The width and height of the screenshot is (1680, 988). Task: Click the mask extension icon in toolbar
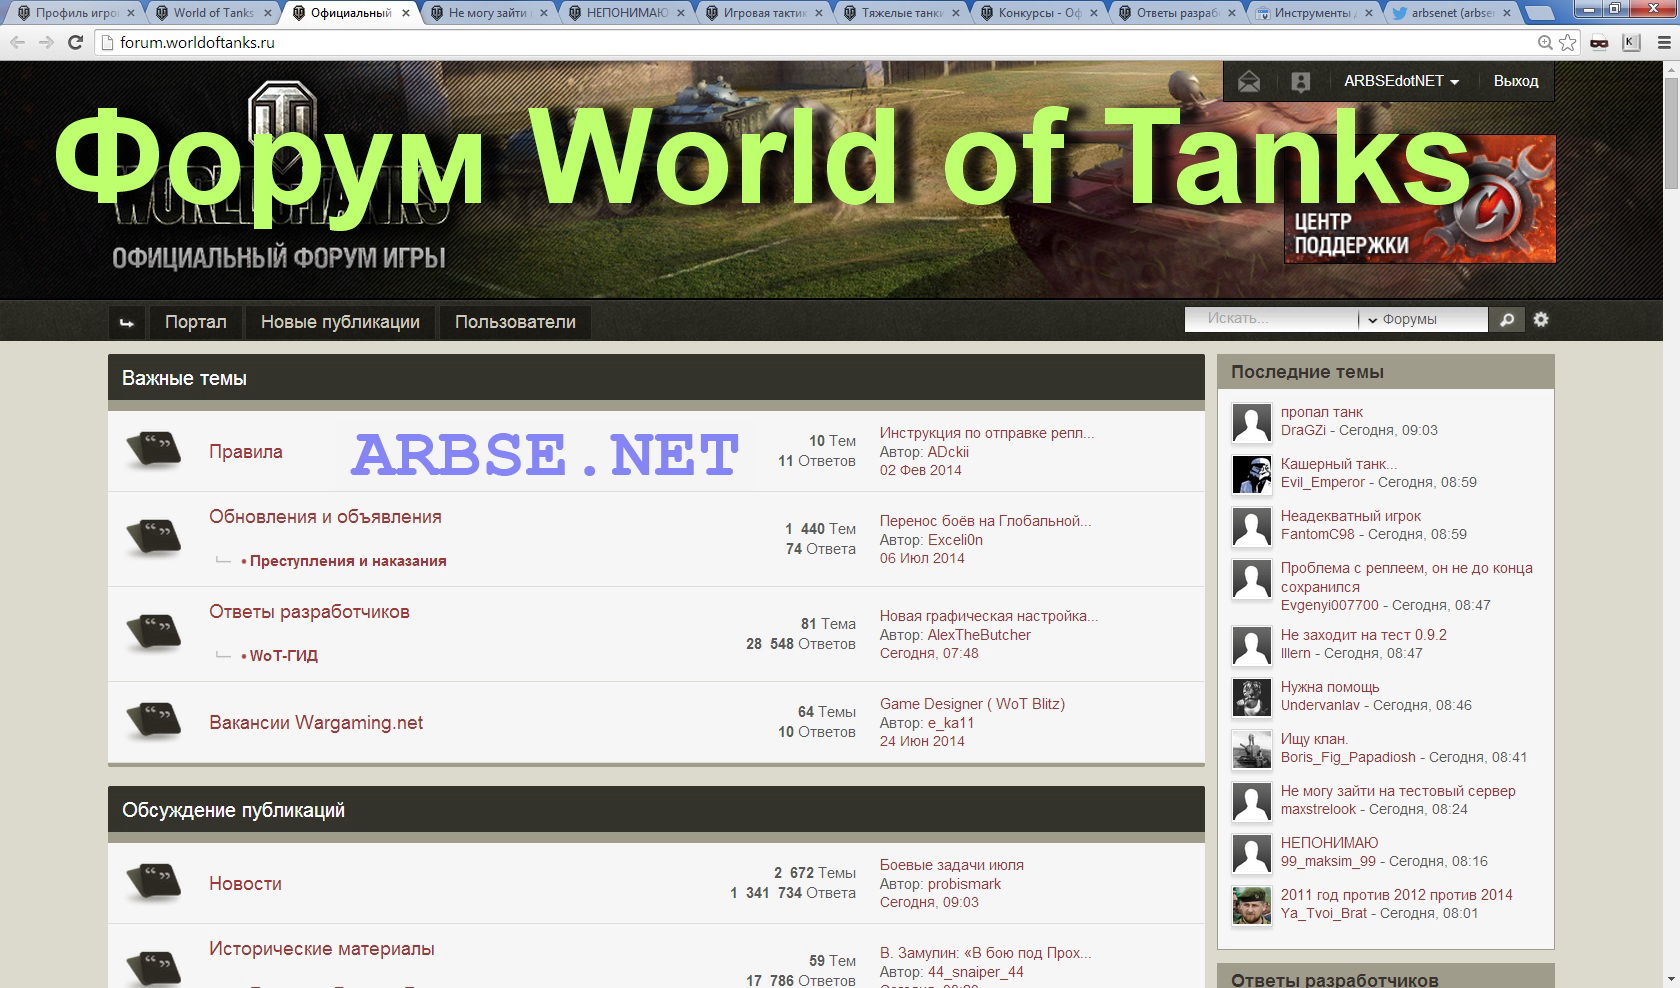pos(1599,42)
